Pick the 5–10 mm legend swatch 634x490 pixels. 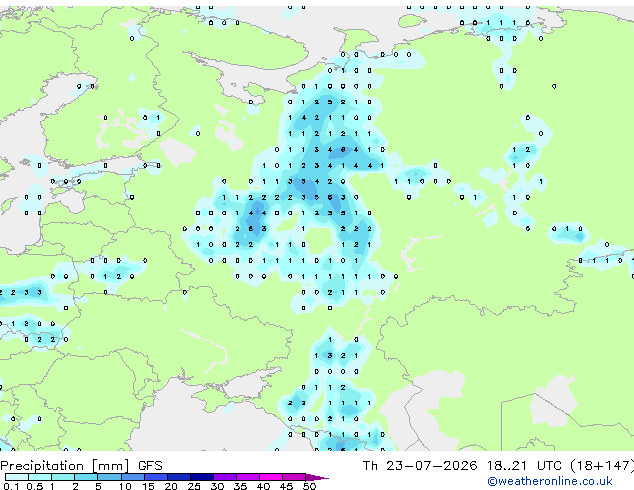click(109, 477)
